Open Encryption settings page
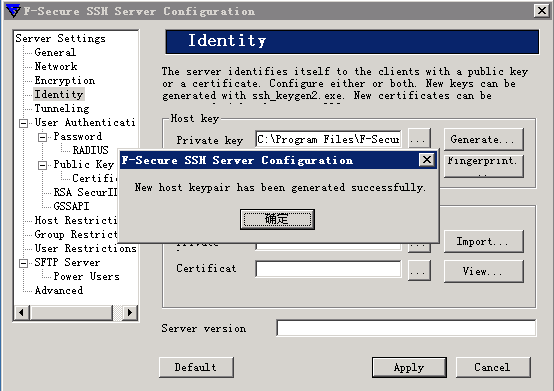The image size is (554, 391). [x=64, y=81]
